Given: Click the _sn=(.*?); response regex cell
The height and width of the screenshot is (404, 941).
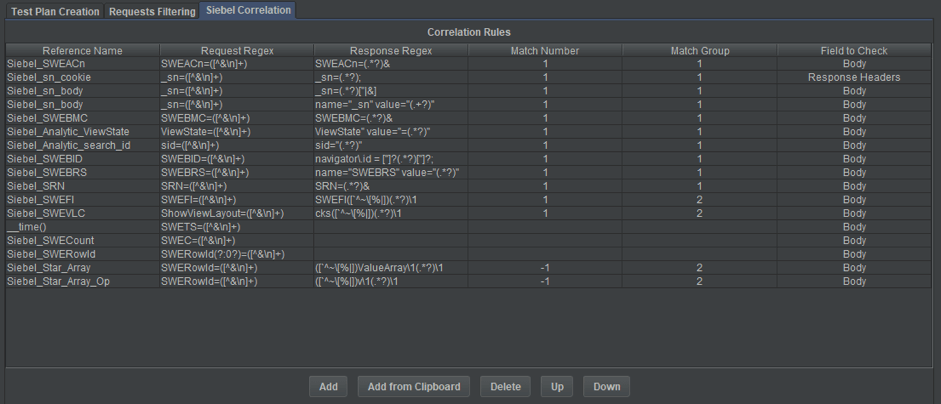Looking at the screenshot, I should click(x=391, y=77).
